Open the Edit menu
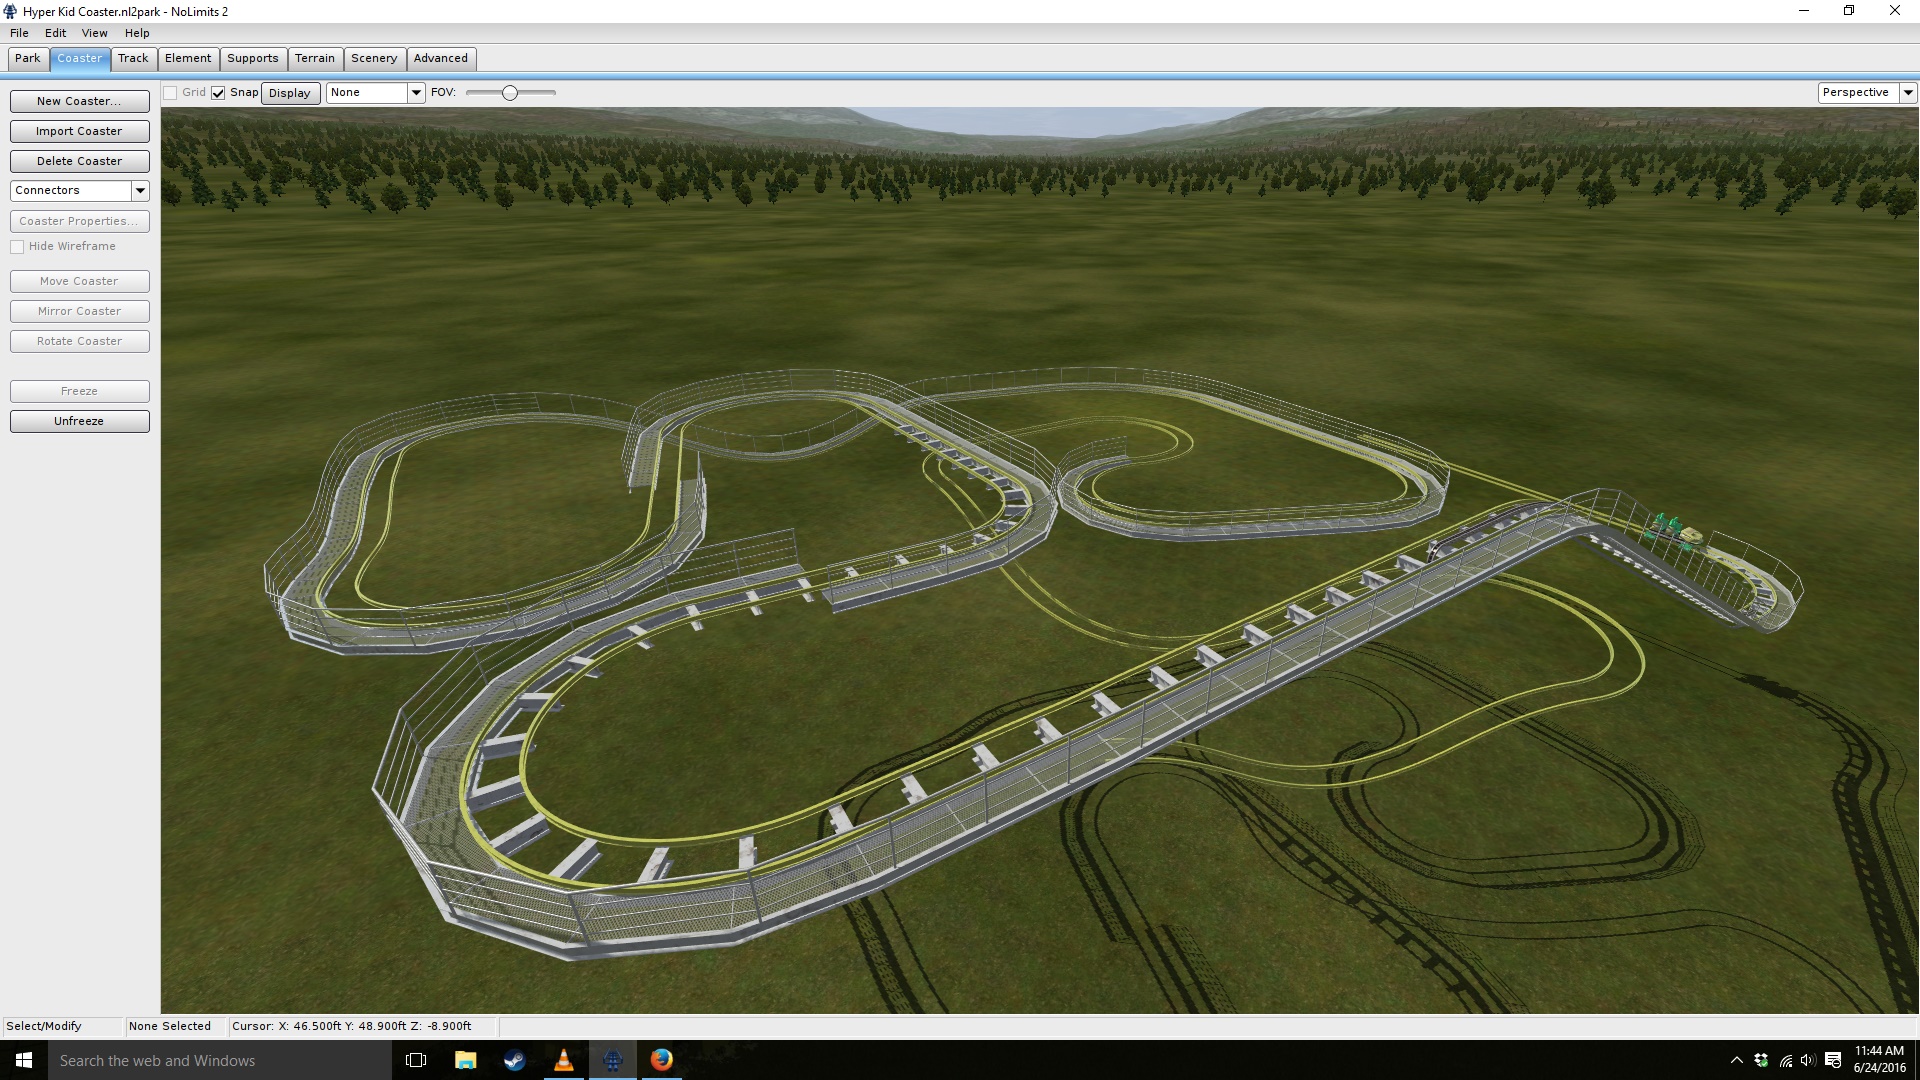Image resolution: width=1920 pixels, height=1080 pixels. click(55, 33)
